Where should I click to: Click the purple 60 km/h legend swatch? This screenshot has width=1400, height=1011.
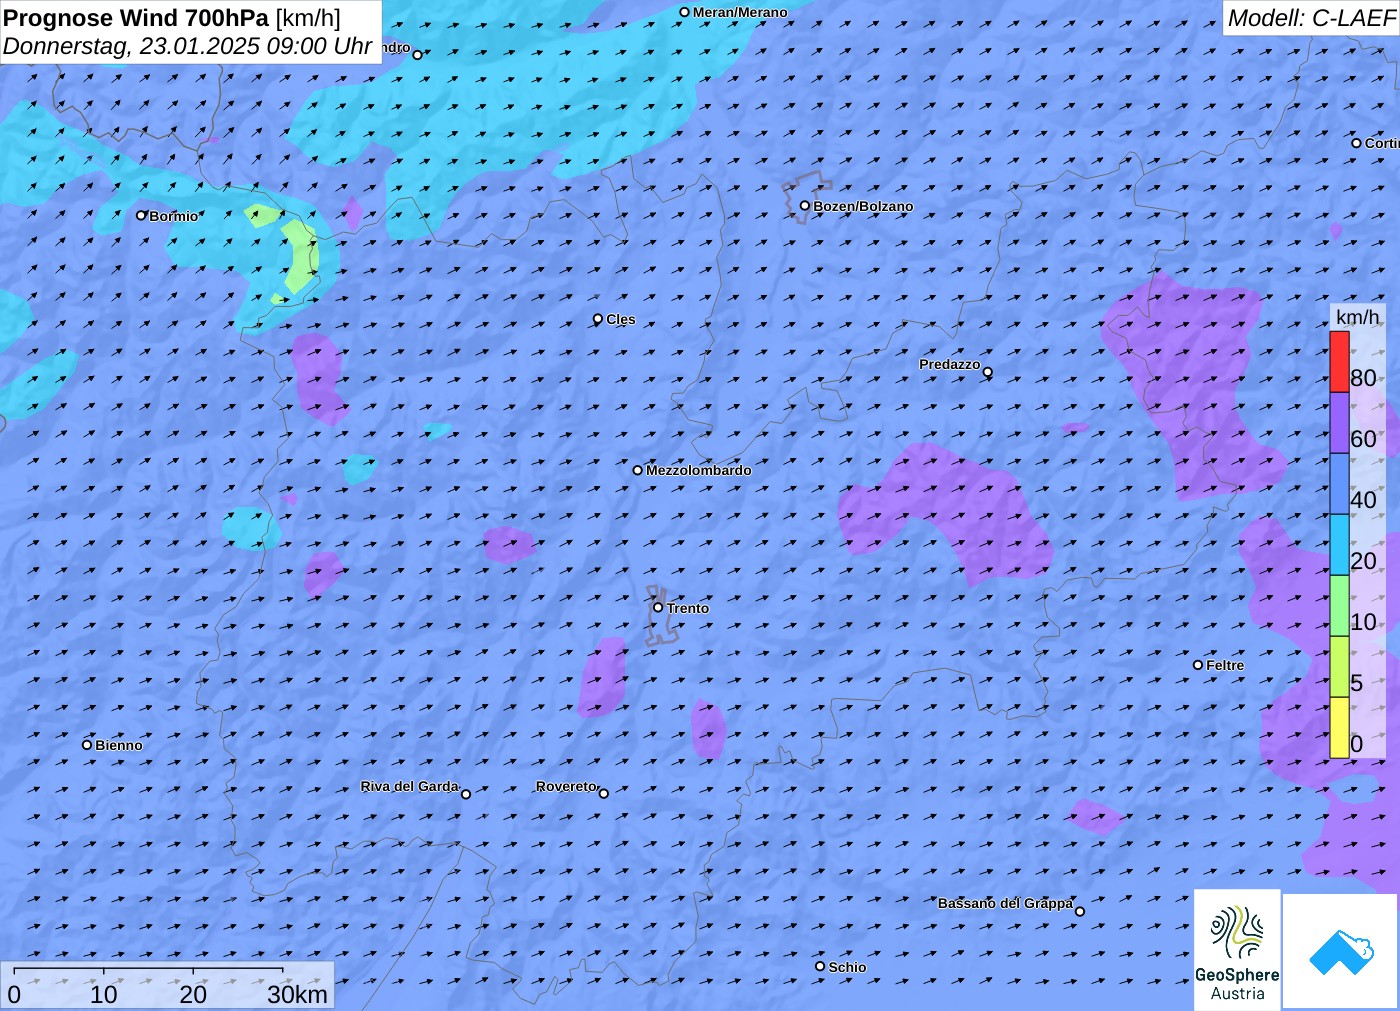coord(1339,423)
